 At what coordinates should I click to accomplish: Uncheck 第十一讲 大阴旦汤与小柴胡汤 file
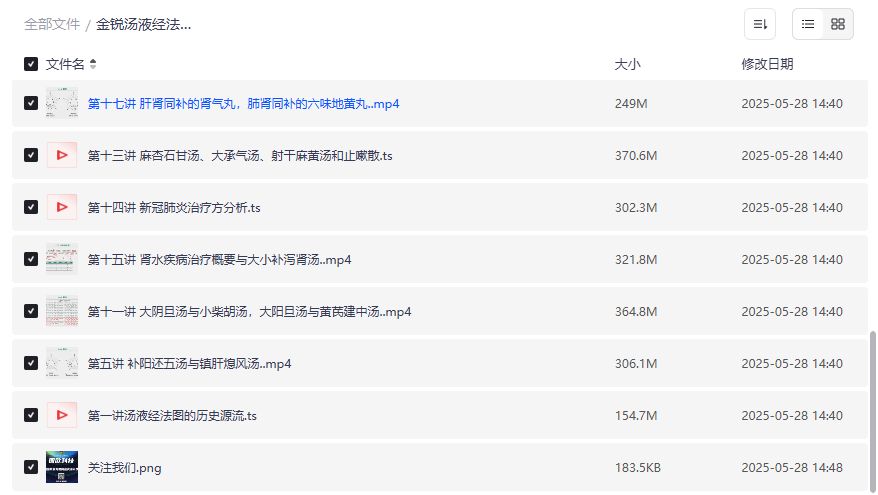pyautogui.click(x=31, y=311)
